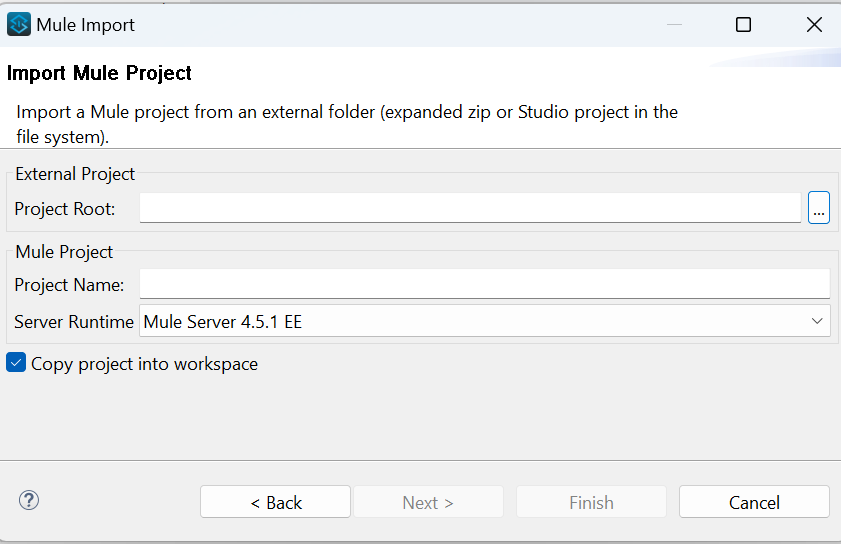Click the Server Runtime label
This screenshot has width=841, height=544.
pyautogui.click(x=74, y=322)
